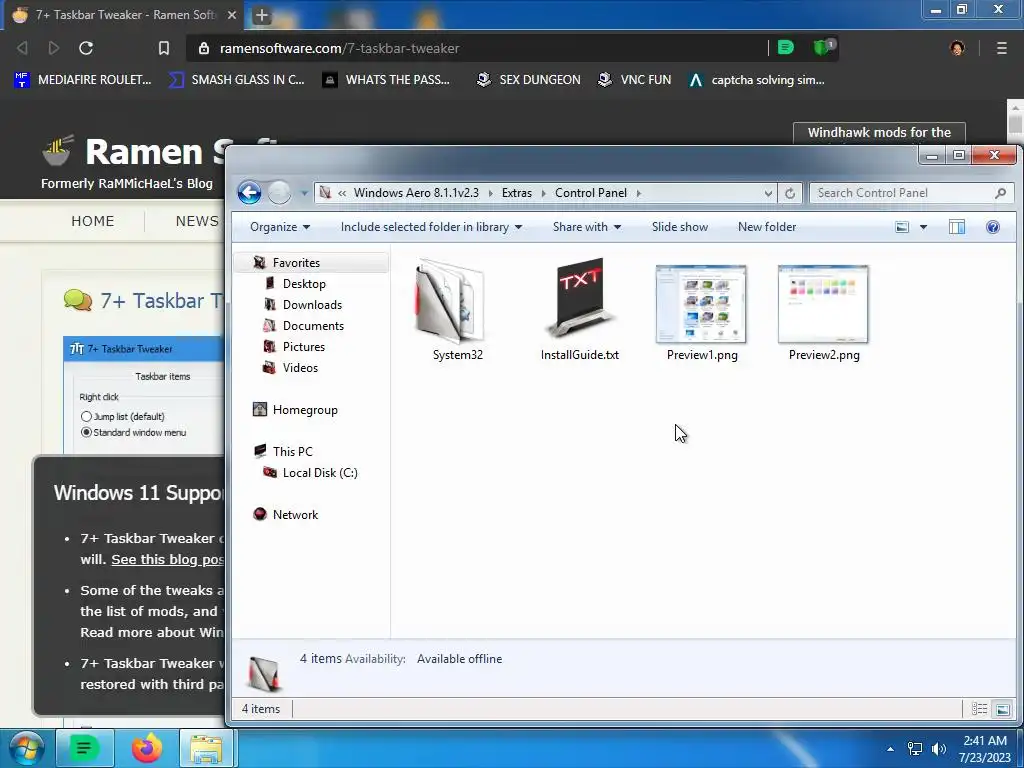Image resolution: width=1024 pixels, height=768 pixels.
Task: Open Downloads in the navigation pane
Action: (x=312, y=304)
